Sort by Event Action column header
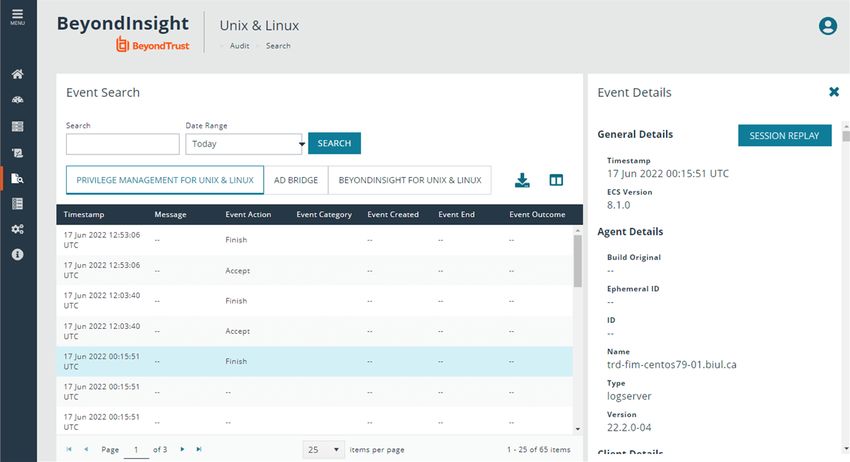This screenshot has height=462, width=850. (x=248, y=215)
